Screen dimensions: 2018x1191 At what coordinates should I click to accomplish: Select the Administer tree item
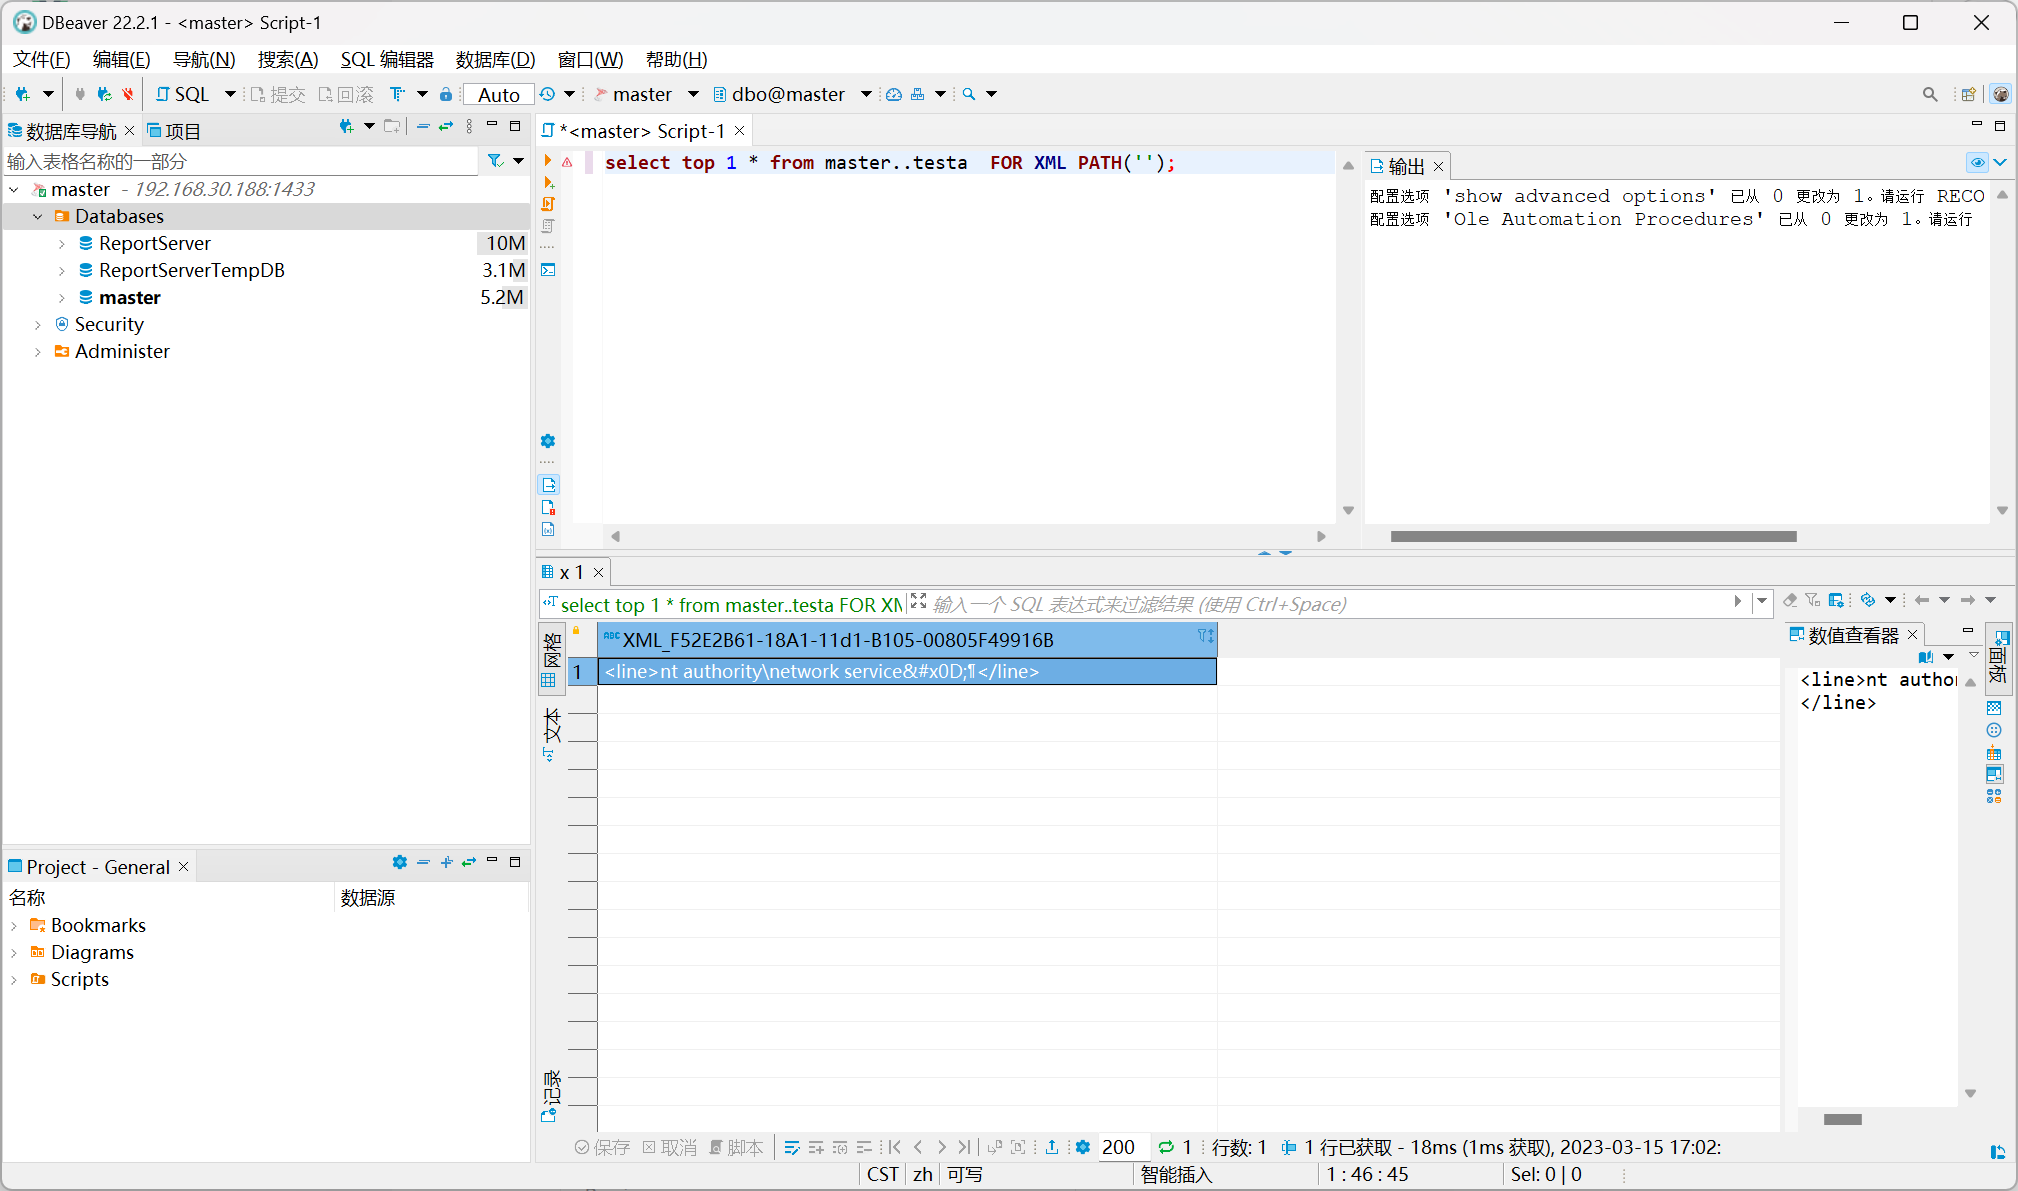pos(122,351)
